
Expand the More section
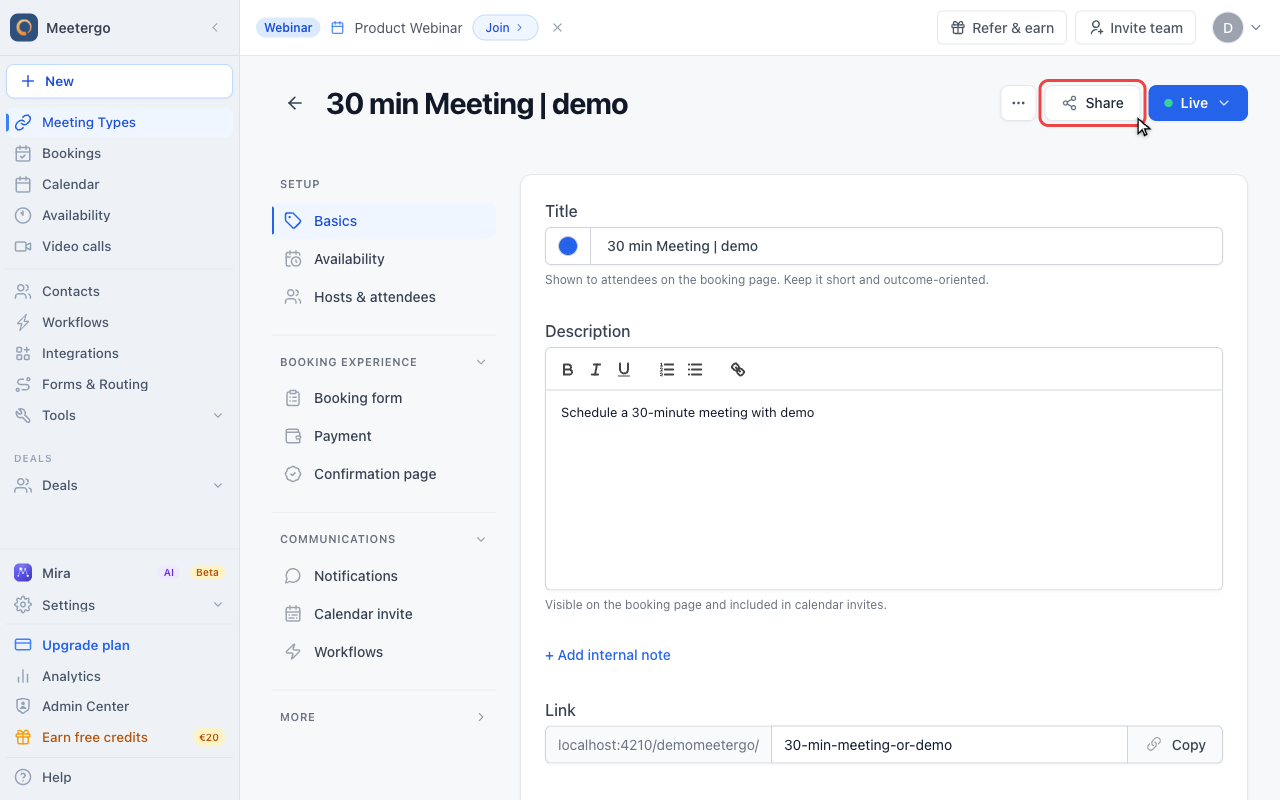pyautogui.click(x=481, y=717)
